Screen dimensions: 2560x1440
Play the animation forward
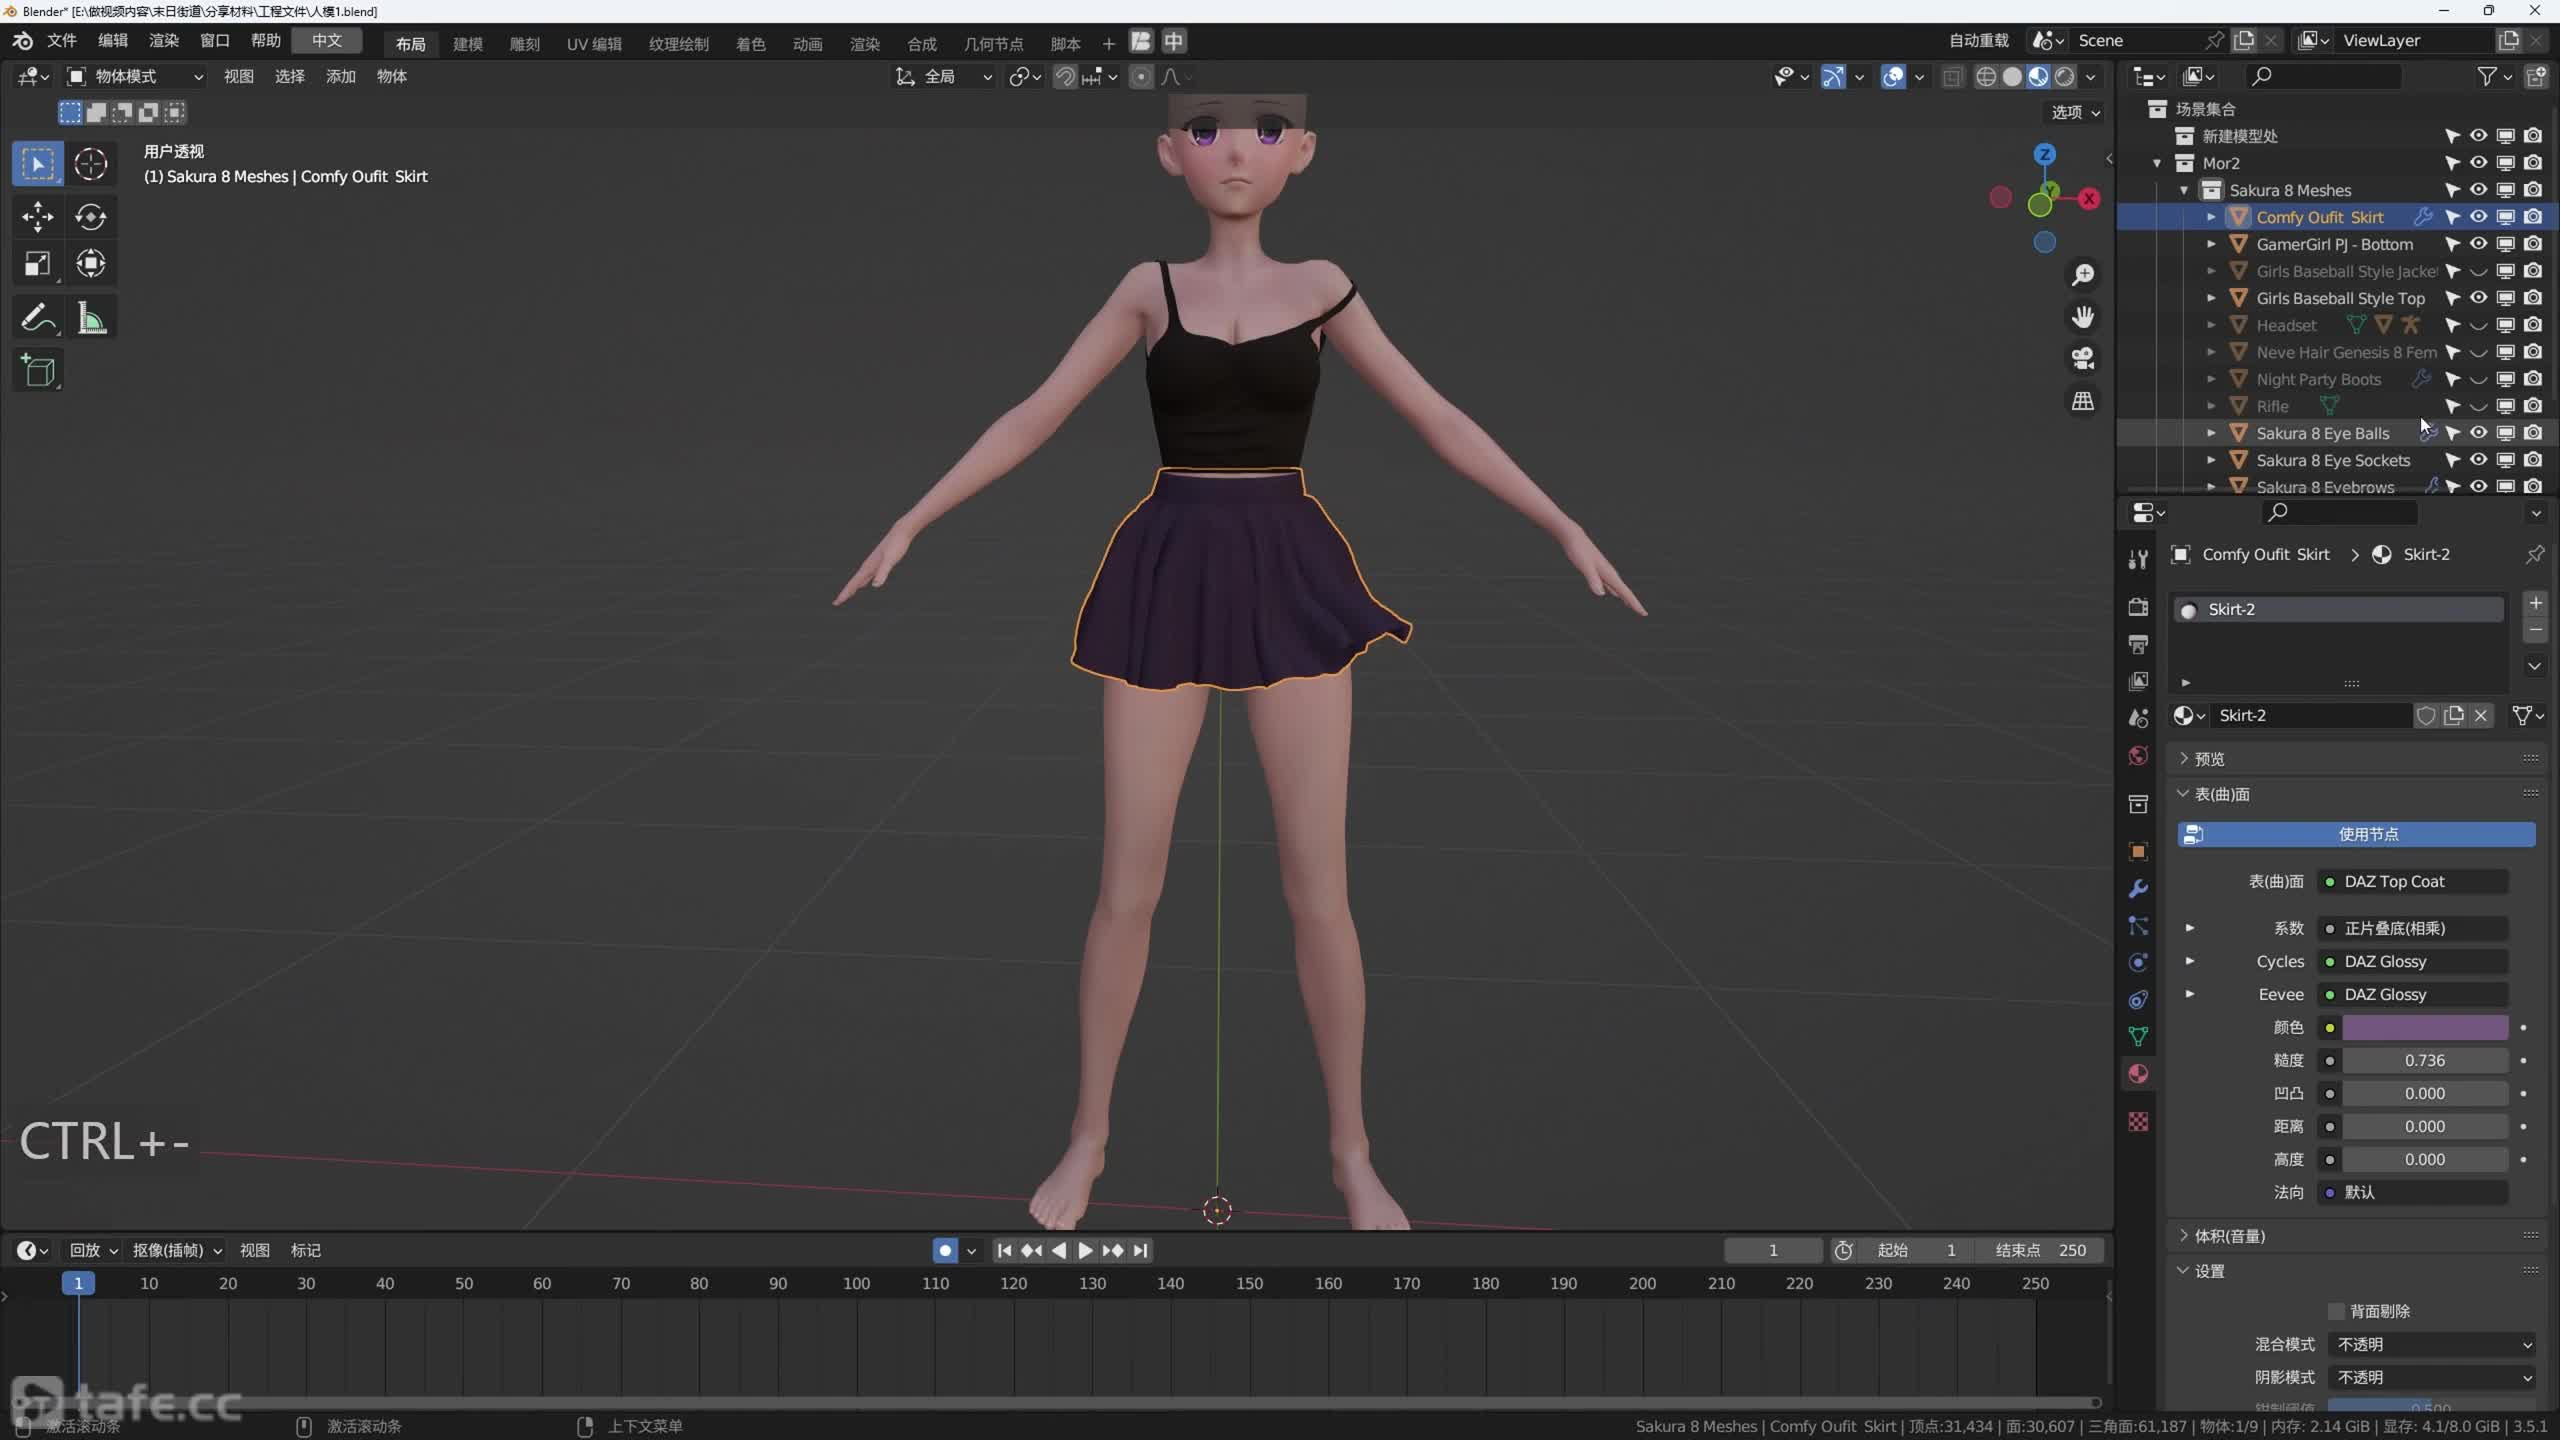[x=1085, y=1250]
